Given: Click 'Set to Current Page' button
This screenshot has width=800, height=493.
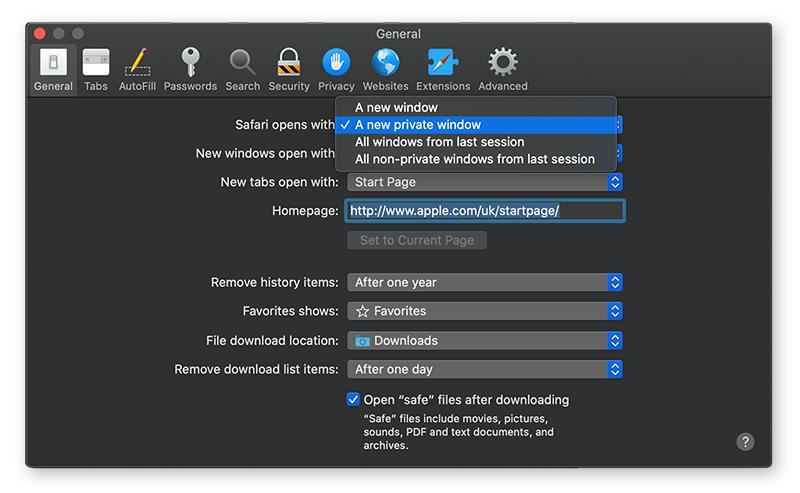Looking at the screenshot, I should click(417, 240).
